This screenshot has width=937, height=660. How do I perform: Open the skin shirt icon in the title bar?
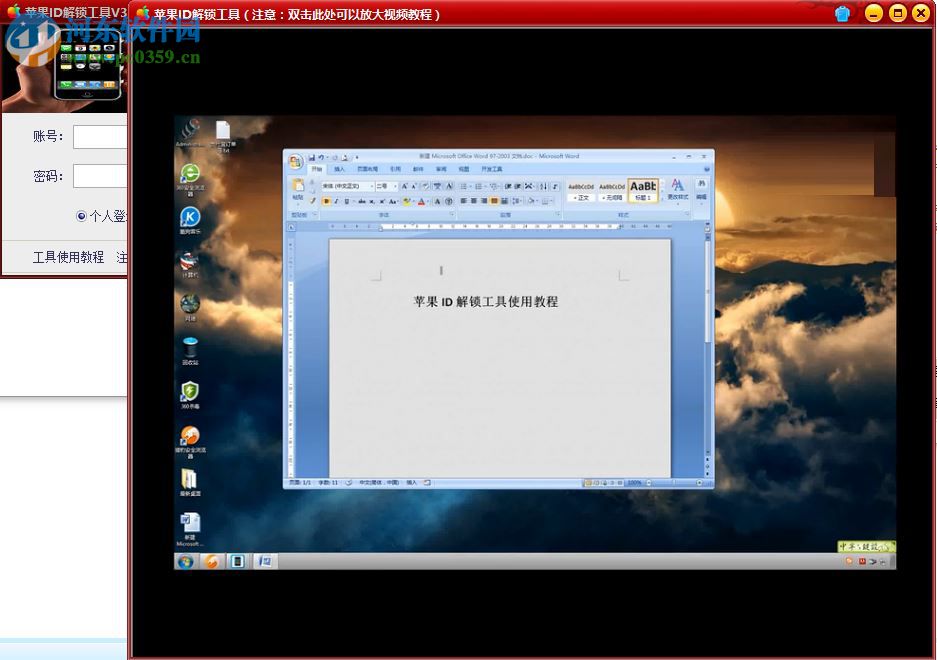(x=843, y=13)
